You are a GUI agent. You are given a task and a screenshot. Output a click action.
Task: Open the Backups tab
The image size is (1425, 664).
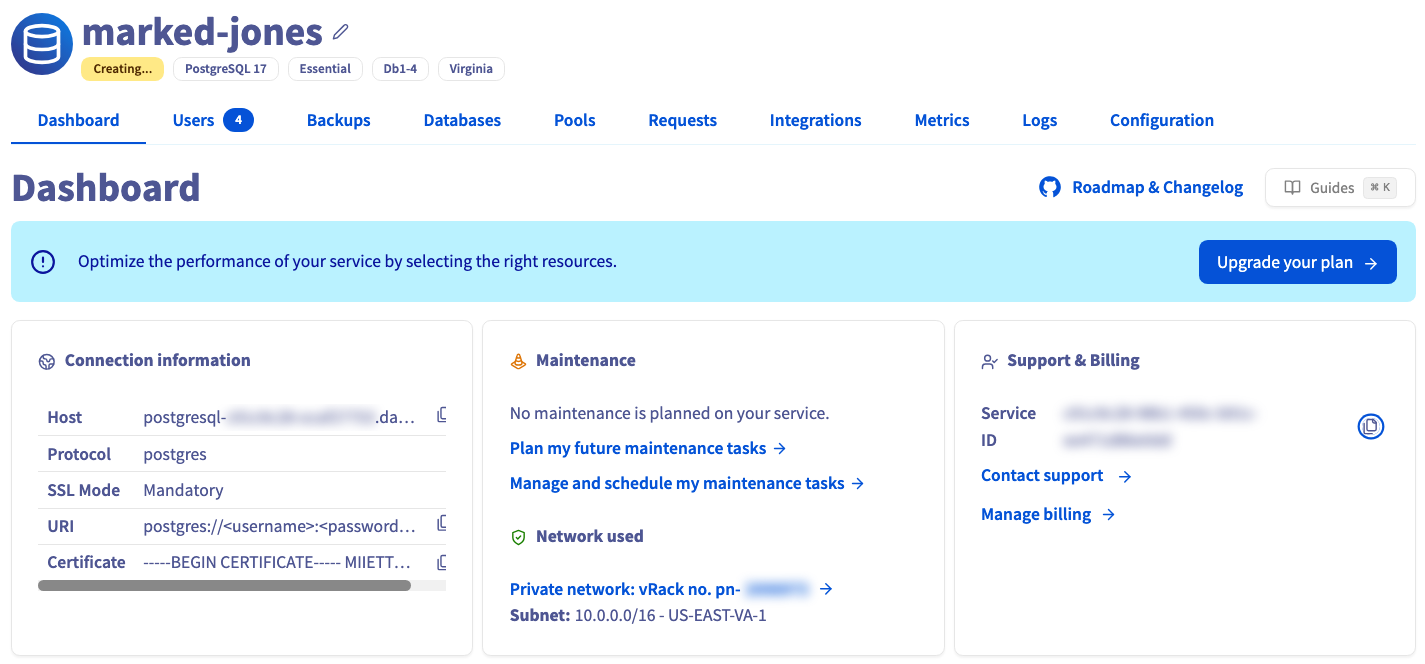tap(339, 120)
